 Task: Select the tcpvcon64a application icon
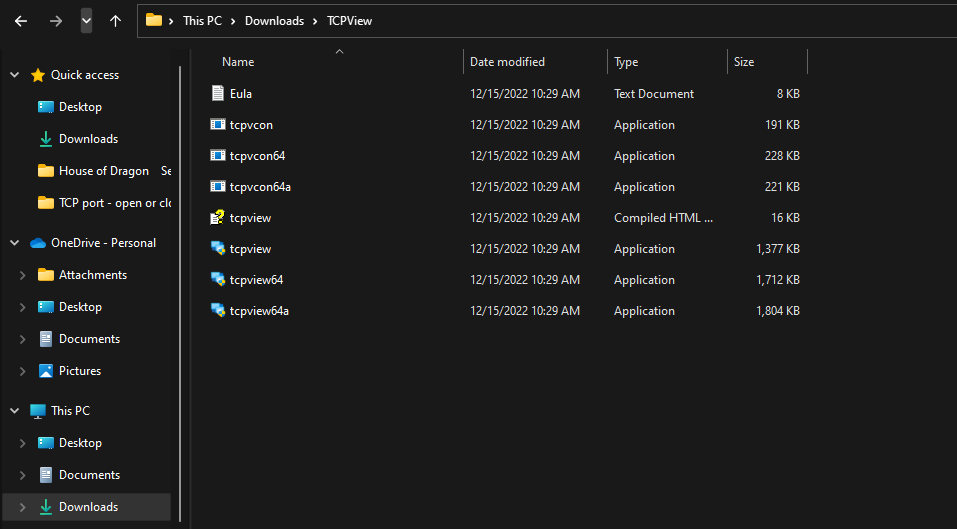218,187
